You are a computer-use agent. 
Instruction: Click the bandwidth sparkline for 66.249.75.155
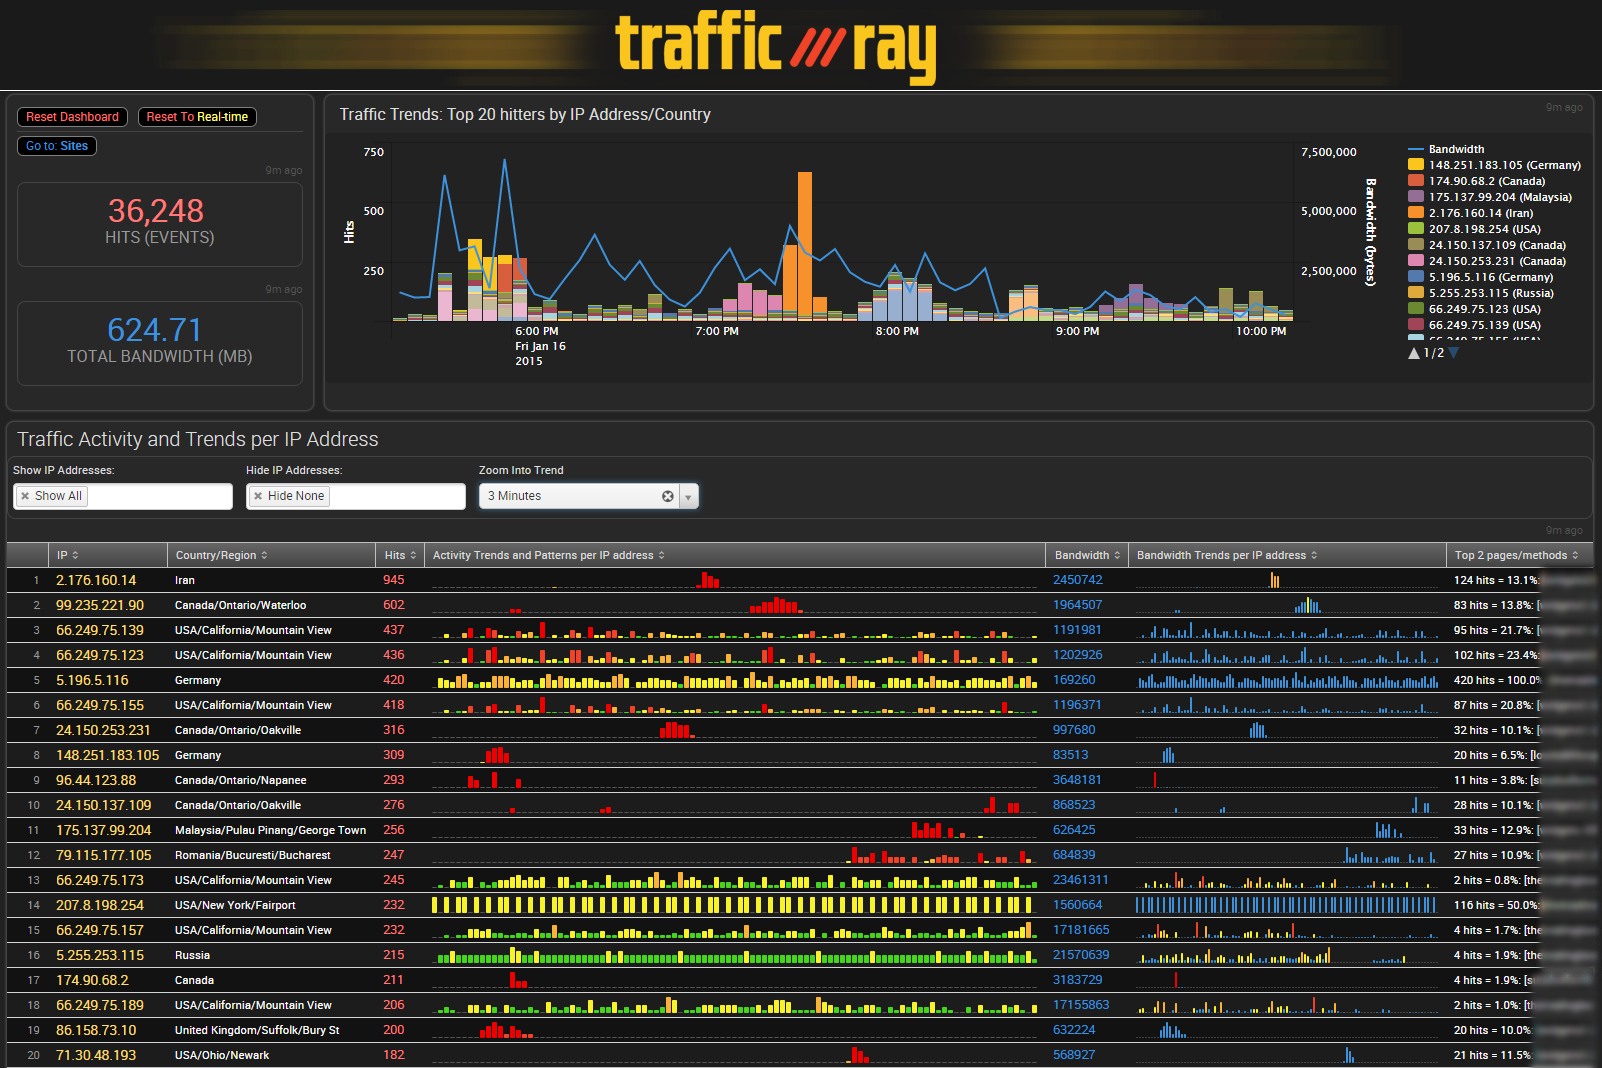pyautogui.click(x=1288, y=705)
